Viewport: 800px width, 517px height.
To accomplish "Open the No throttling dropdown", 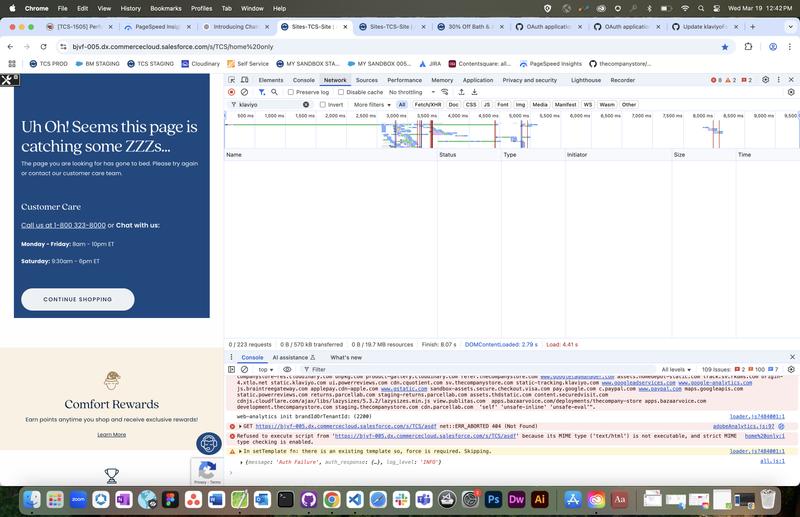I will (412, 92).
